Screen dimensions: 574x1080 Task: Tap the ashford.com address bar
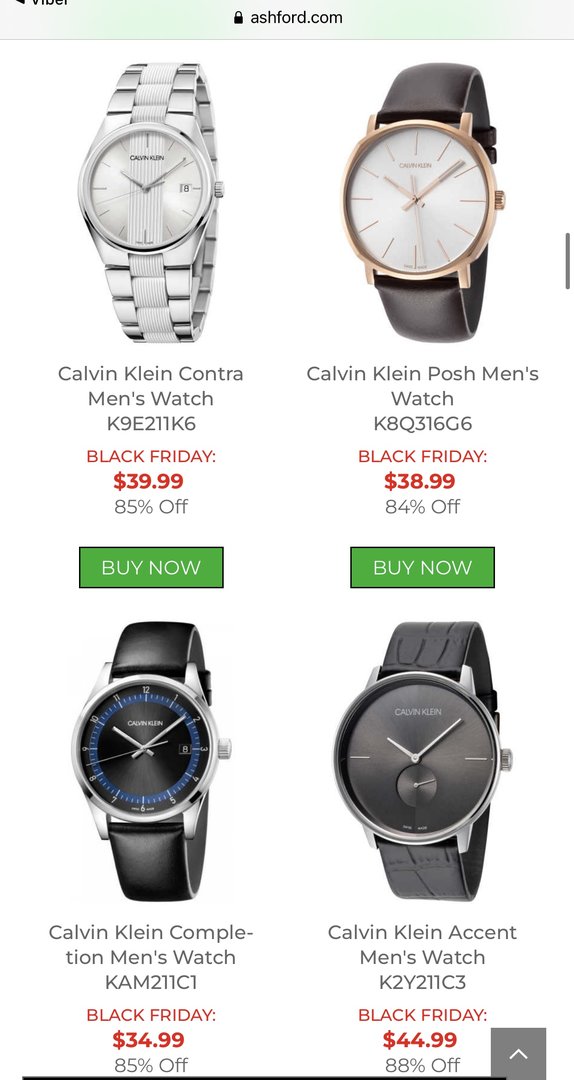[x=287, y=18]
